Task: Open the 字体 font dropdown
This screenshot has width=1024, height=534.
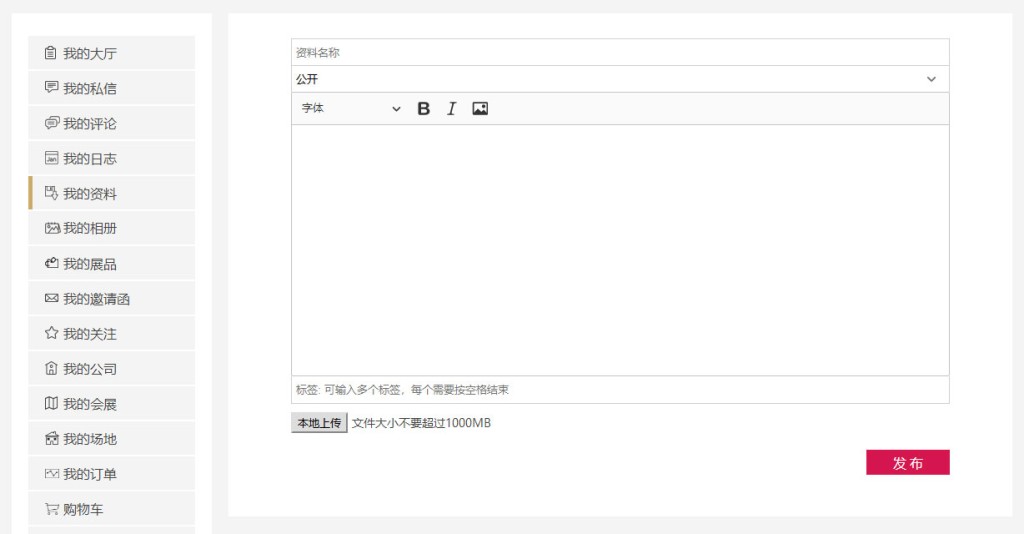Action: click(351, 108)
